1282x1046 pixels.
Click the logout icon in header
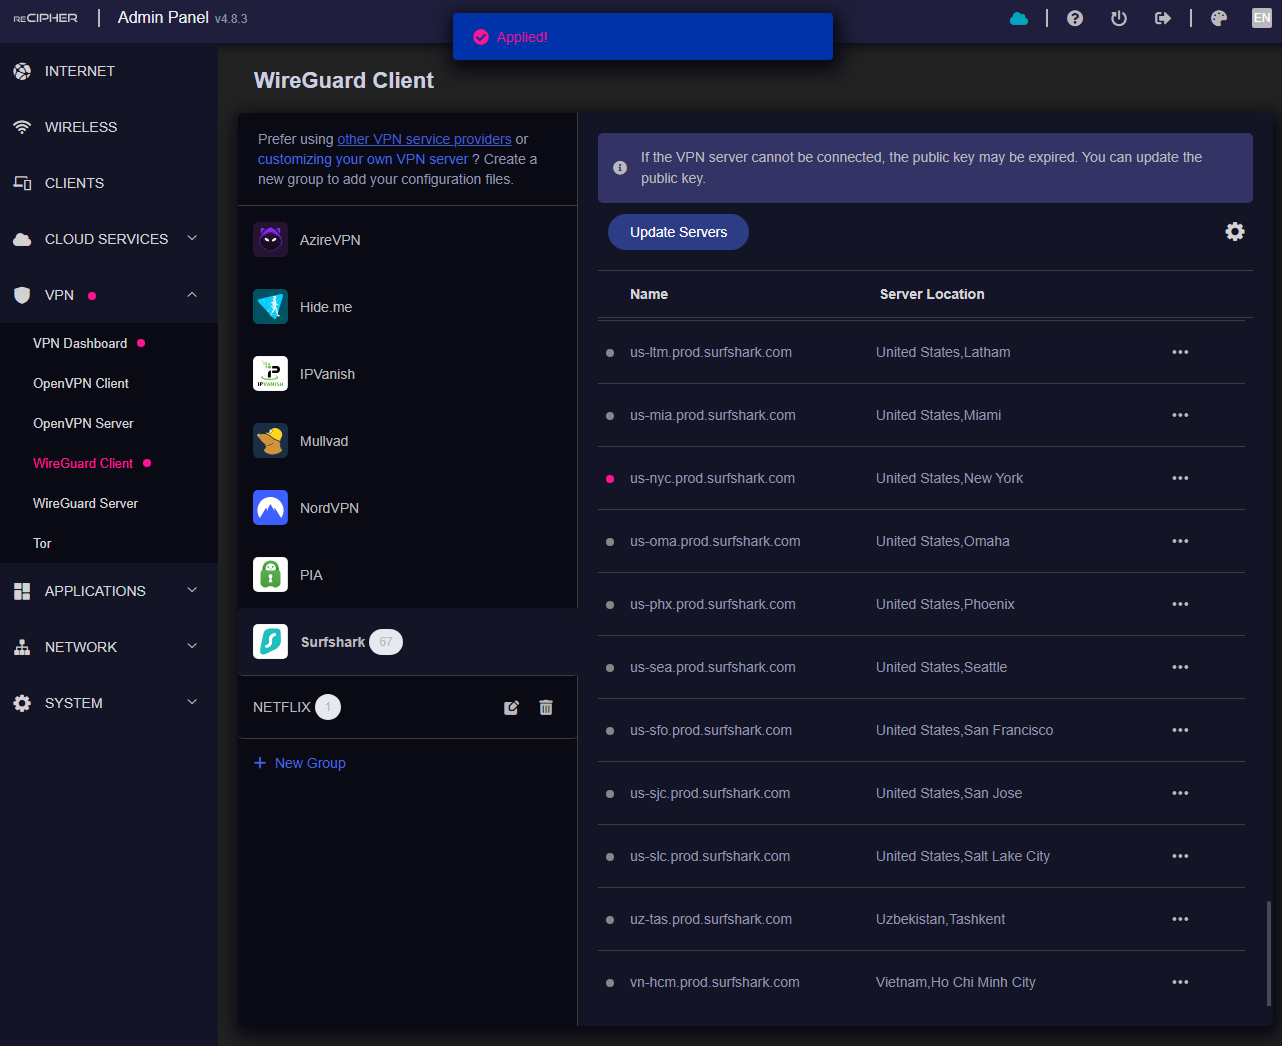pyautogui.click(x=1162, y=18)
